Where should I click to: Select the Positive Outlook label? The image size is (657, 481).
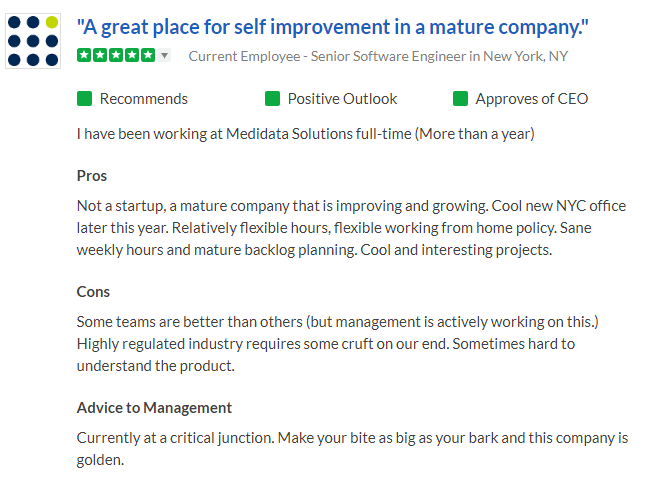click(x=342, y=99)
